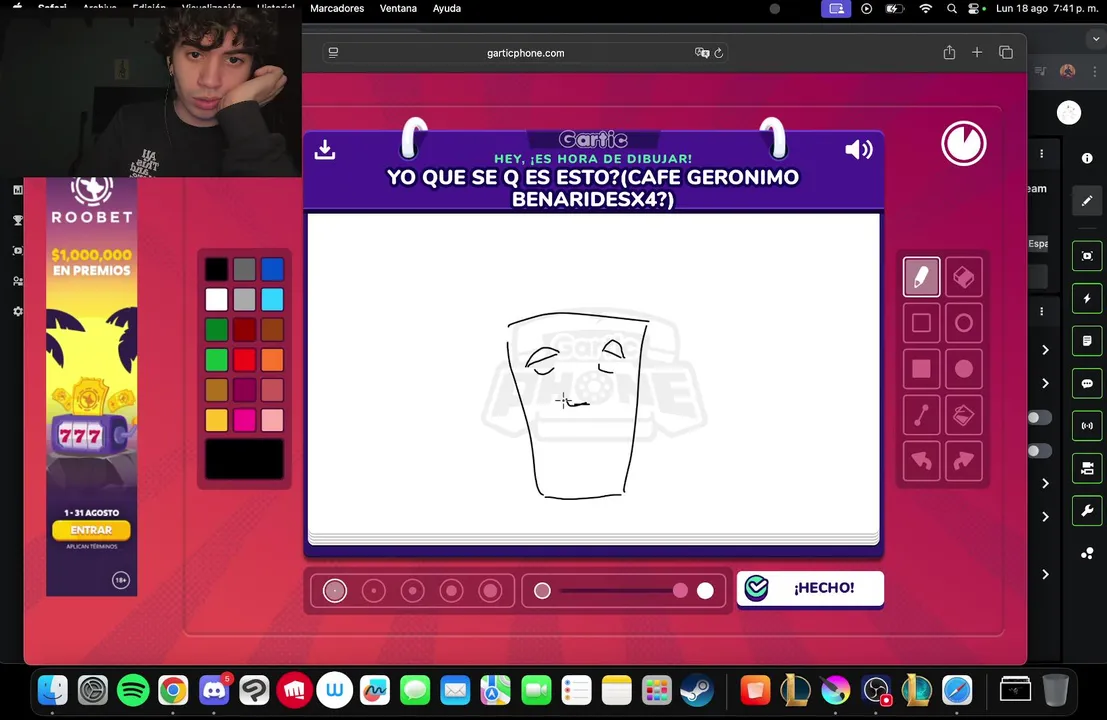Image resolution: width=1107 pixels, height=720 pixels.
Task: Open the Safari page menu beside address bar
Action: (333, 53)
